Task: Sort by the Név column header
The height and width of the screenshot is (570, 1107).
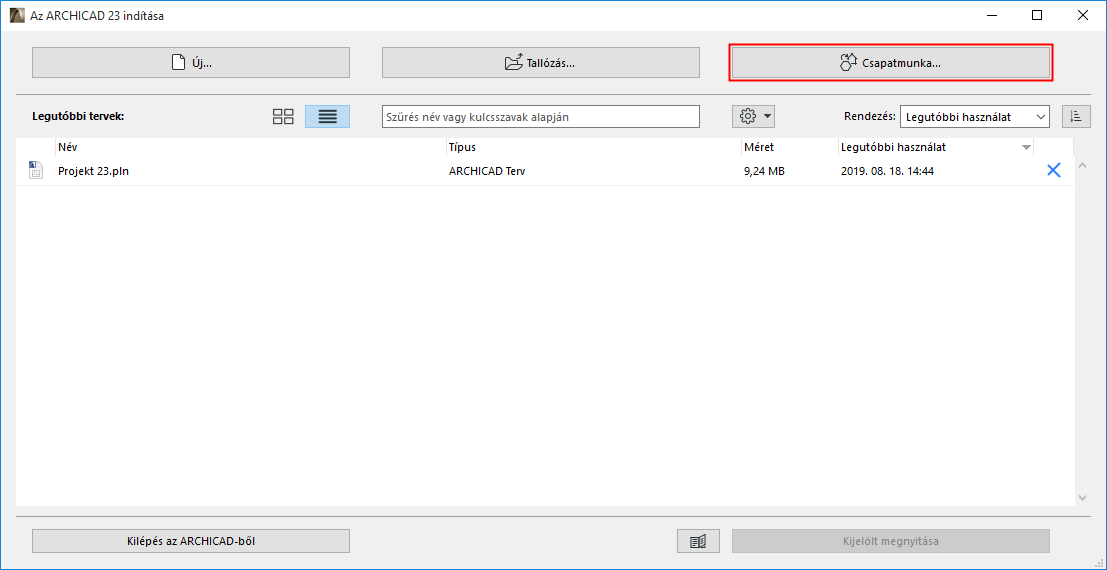Action: point(251,147)
